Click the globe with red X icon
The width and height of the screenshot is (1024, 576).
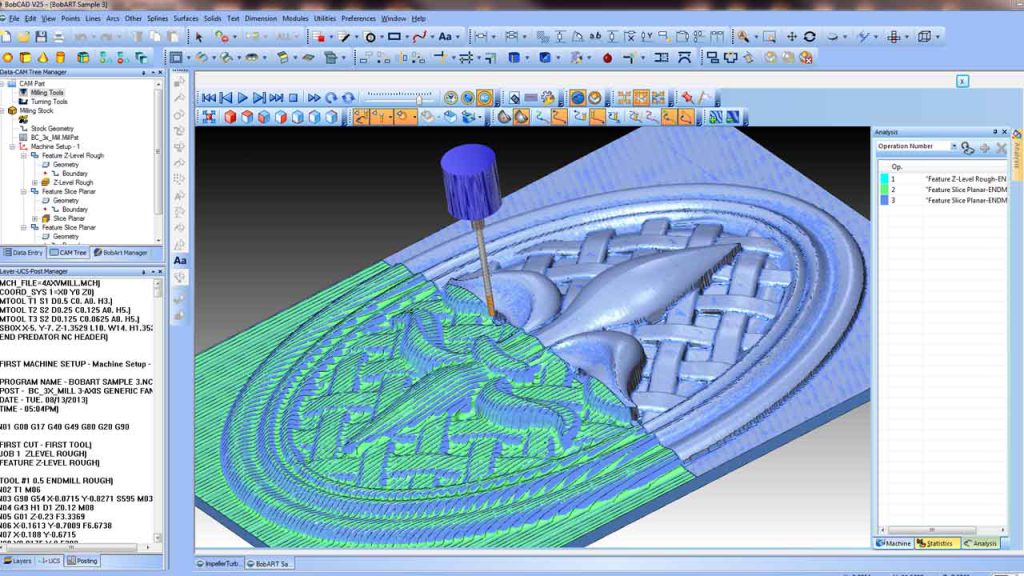[x=807, y=58]
